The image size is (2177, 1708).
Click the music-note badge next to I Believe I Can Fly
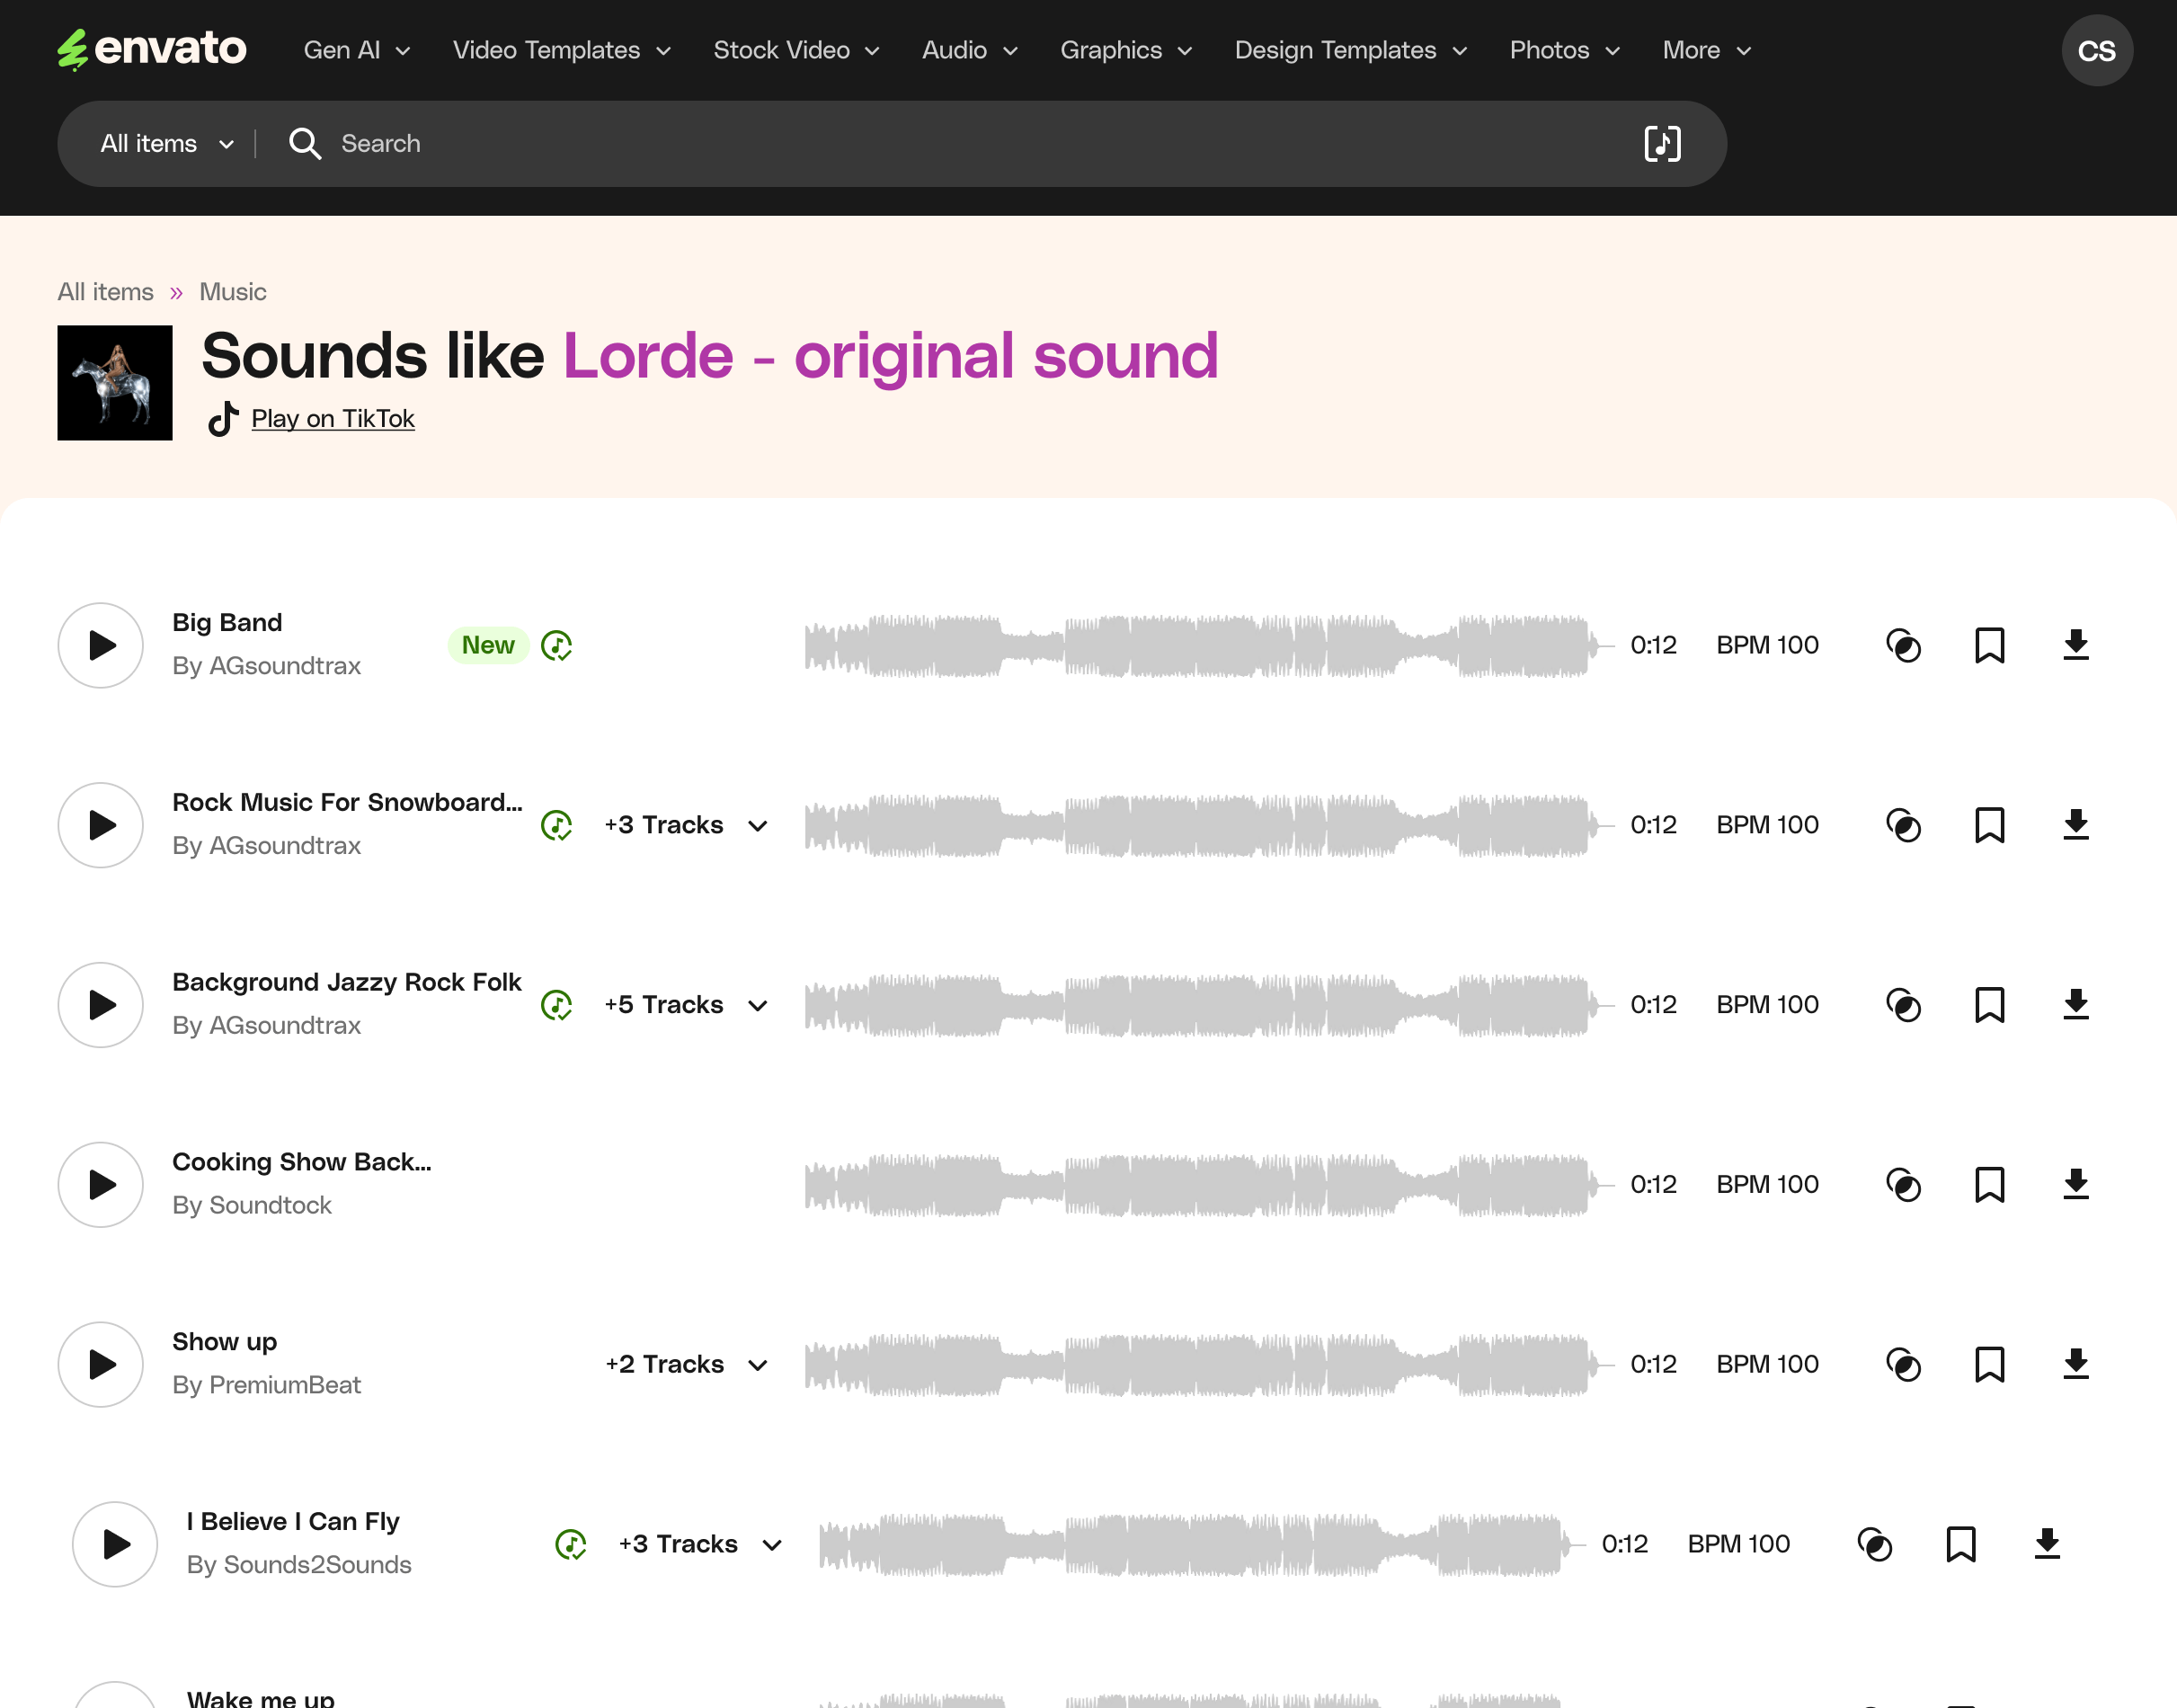570,1544
